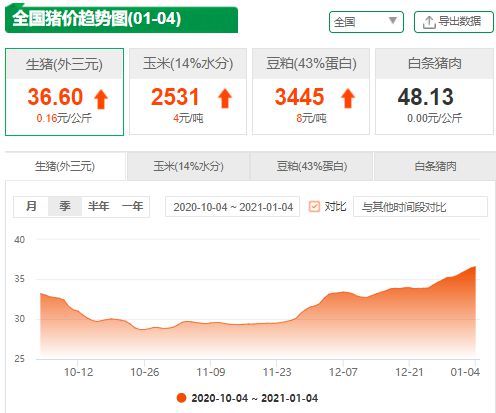Click chart point at 12-07 on trend line
This screenshot has width=496, height=413.
pyautogui.click(x=343, y=292)
